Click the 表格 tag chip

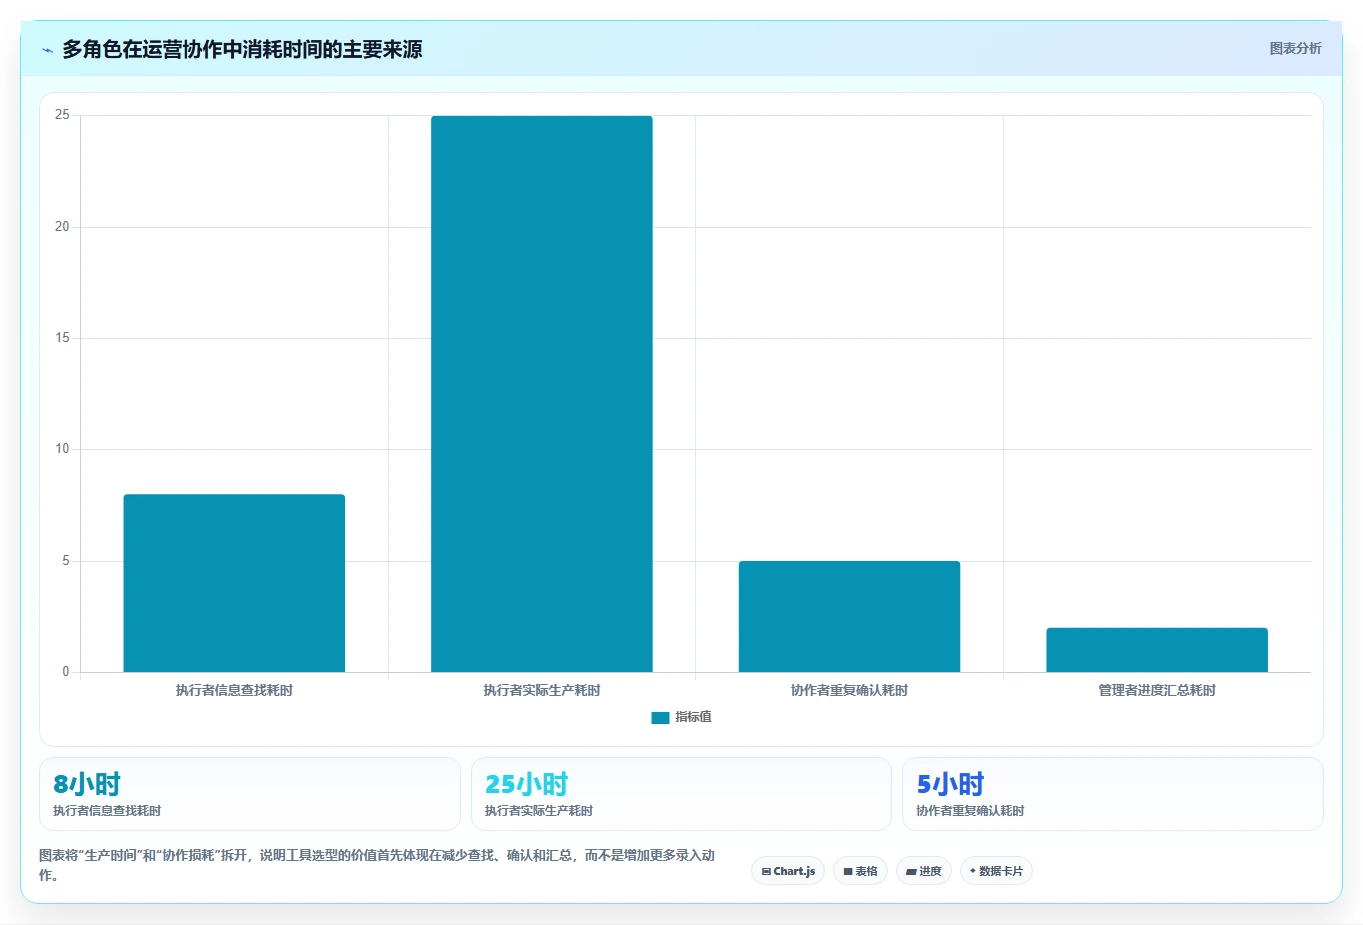pyautogui.click(x=860, y=871)
